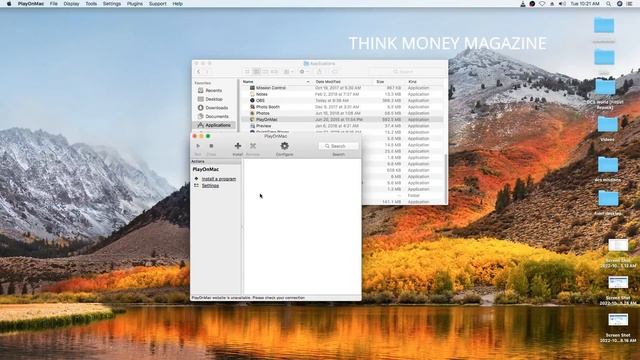The height and width of the screenshot is (360, 640).
Task: Click the Siri icon in menu bar
Action: (x=619, y=4)
